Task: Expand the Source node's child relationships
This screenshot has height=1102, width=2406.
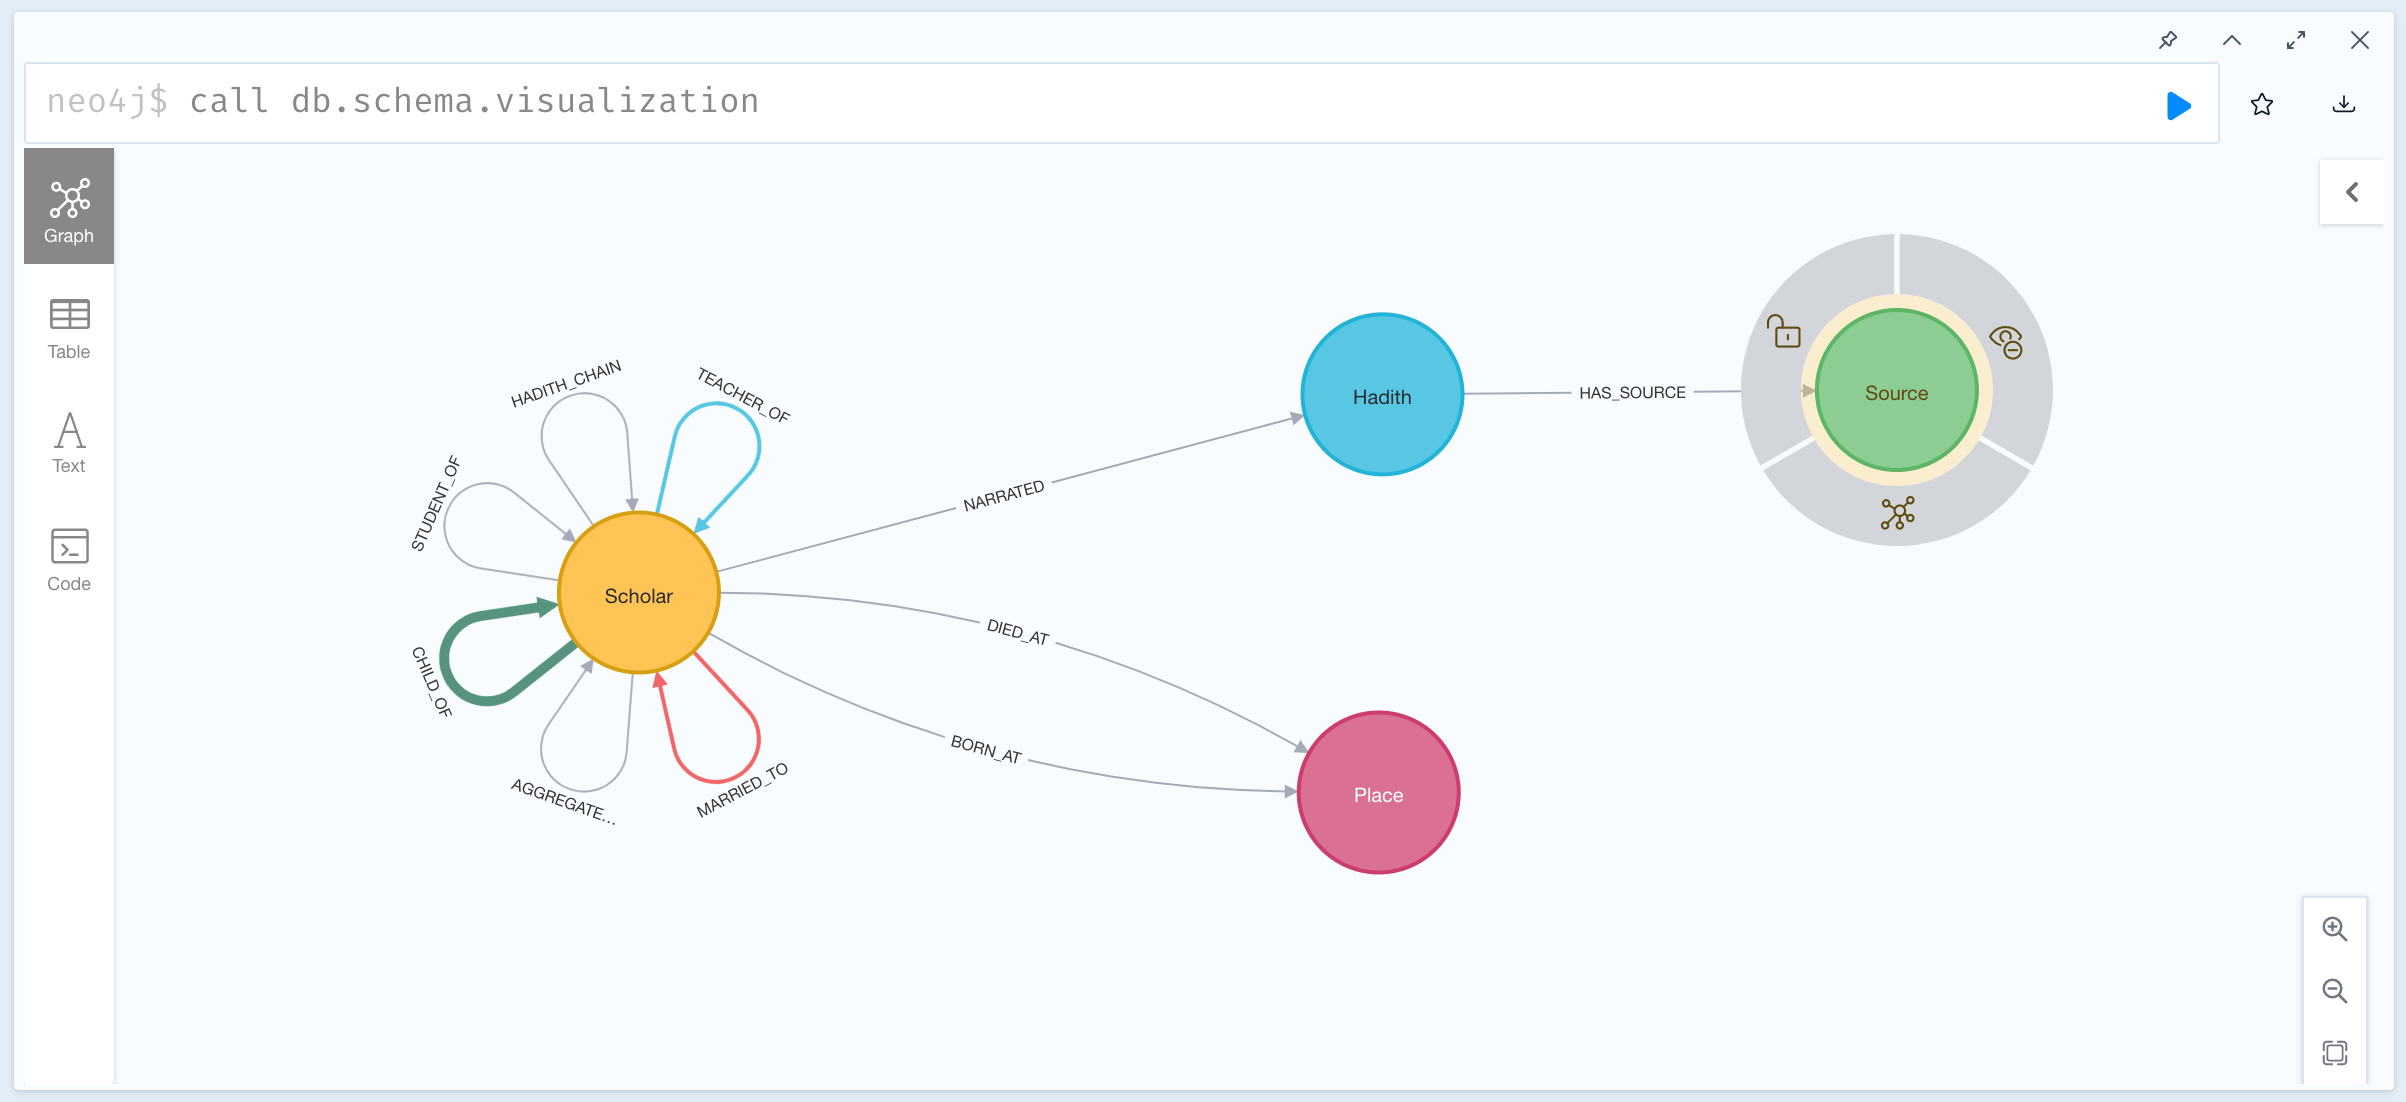Action: (1897, 513)
